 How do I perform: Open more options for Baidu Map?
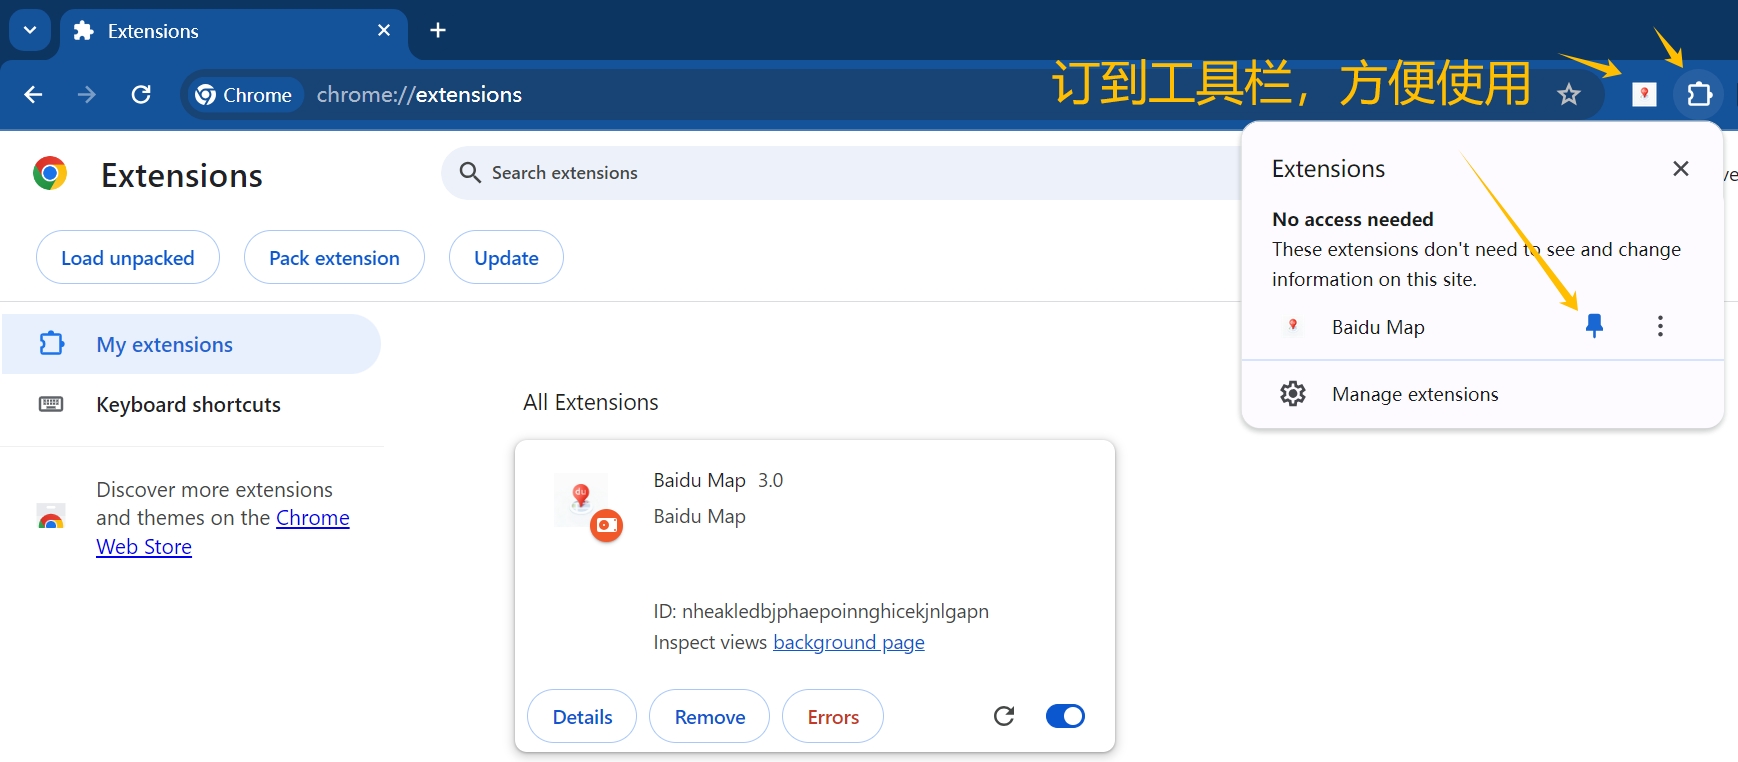click(1660, 326)
